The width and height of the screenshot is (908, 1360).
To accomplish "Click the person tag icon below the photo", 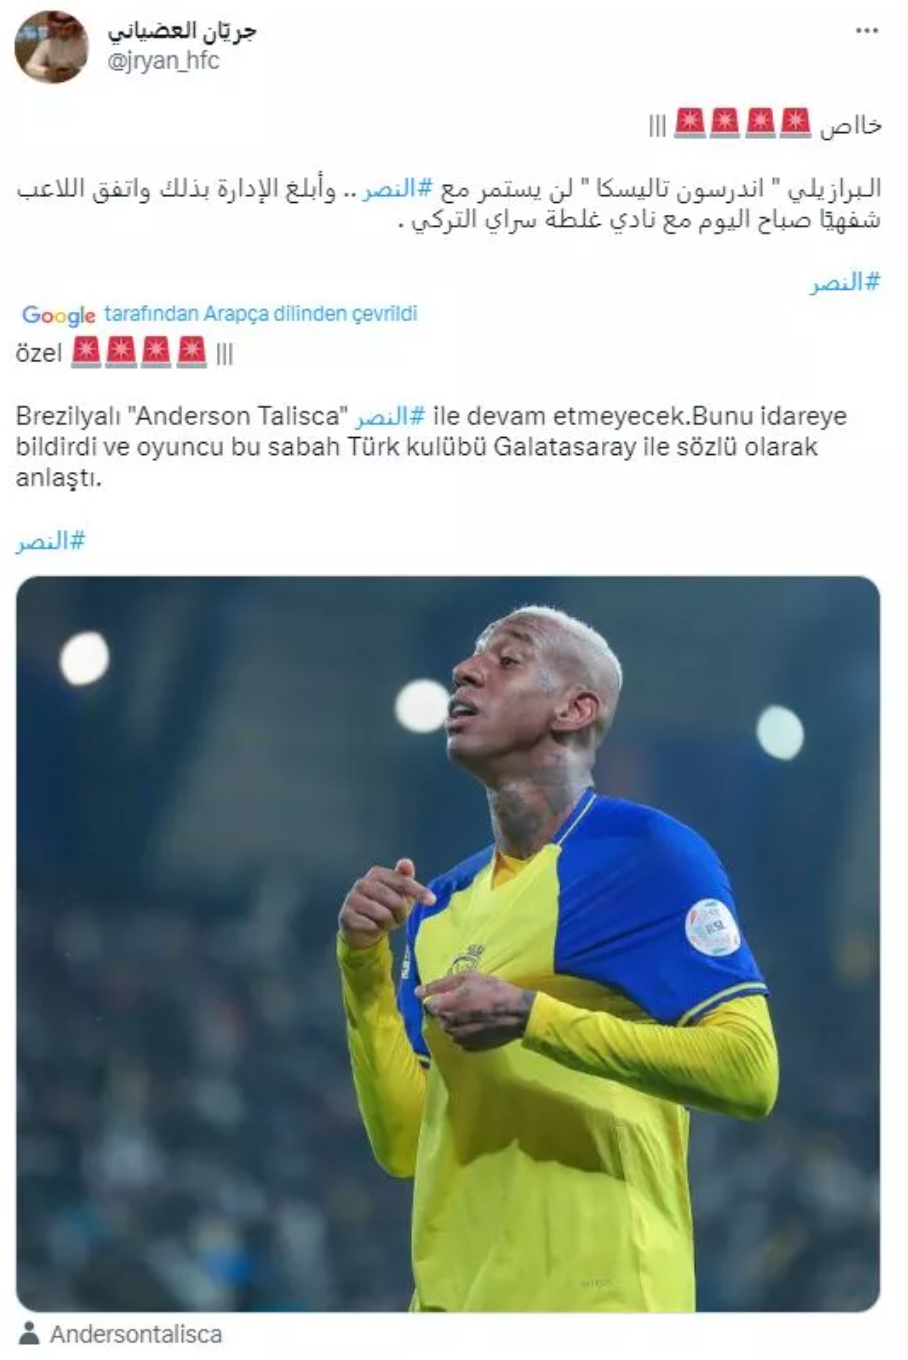I will (x=30, y=1334).
